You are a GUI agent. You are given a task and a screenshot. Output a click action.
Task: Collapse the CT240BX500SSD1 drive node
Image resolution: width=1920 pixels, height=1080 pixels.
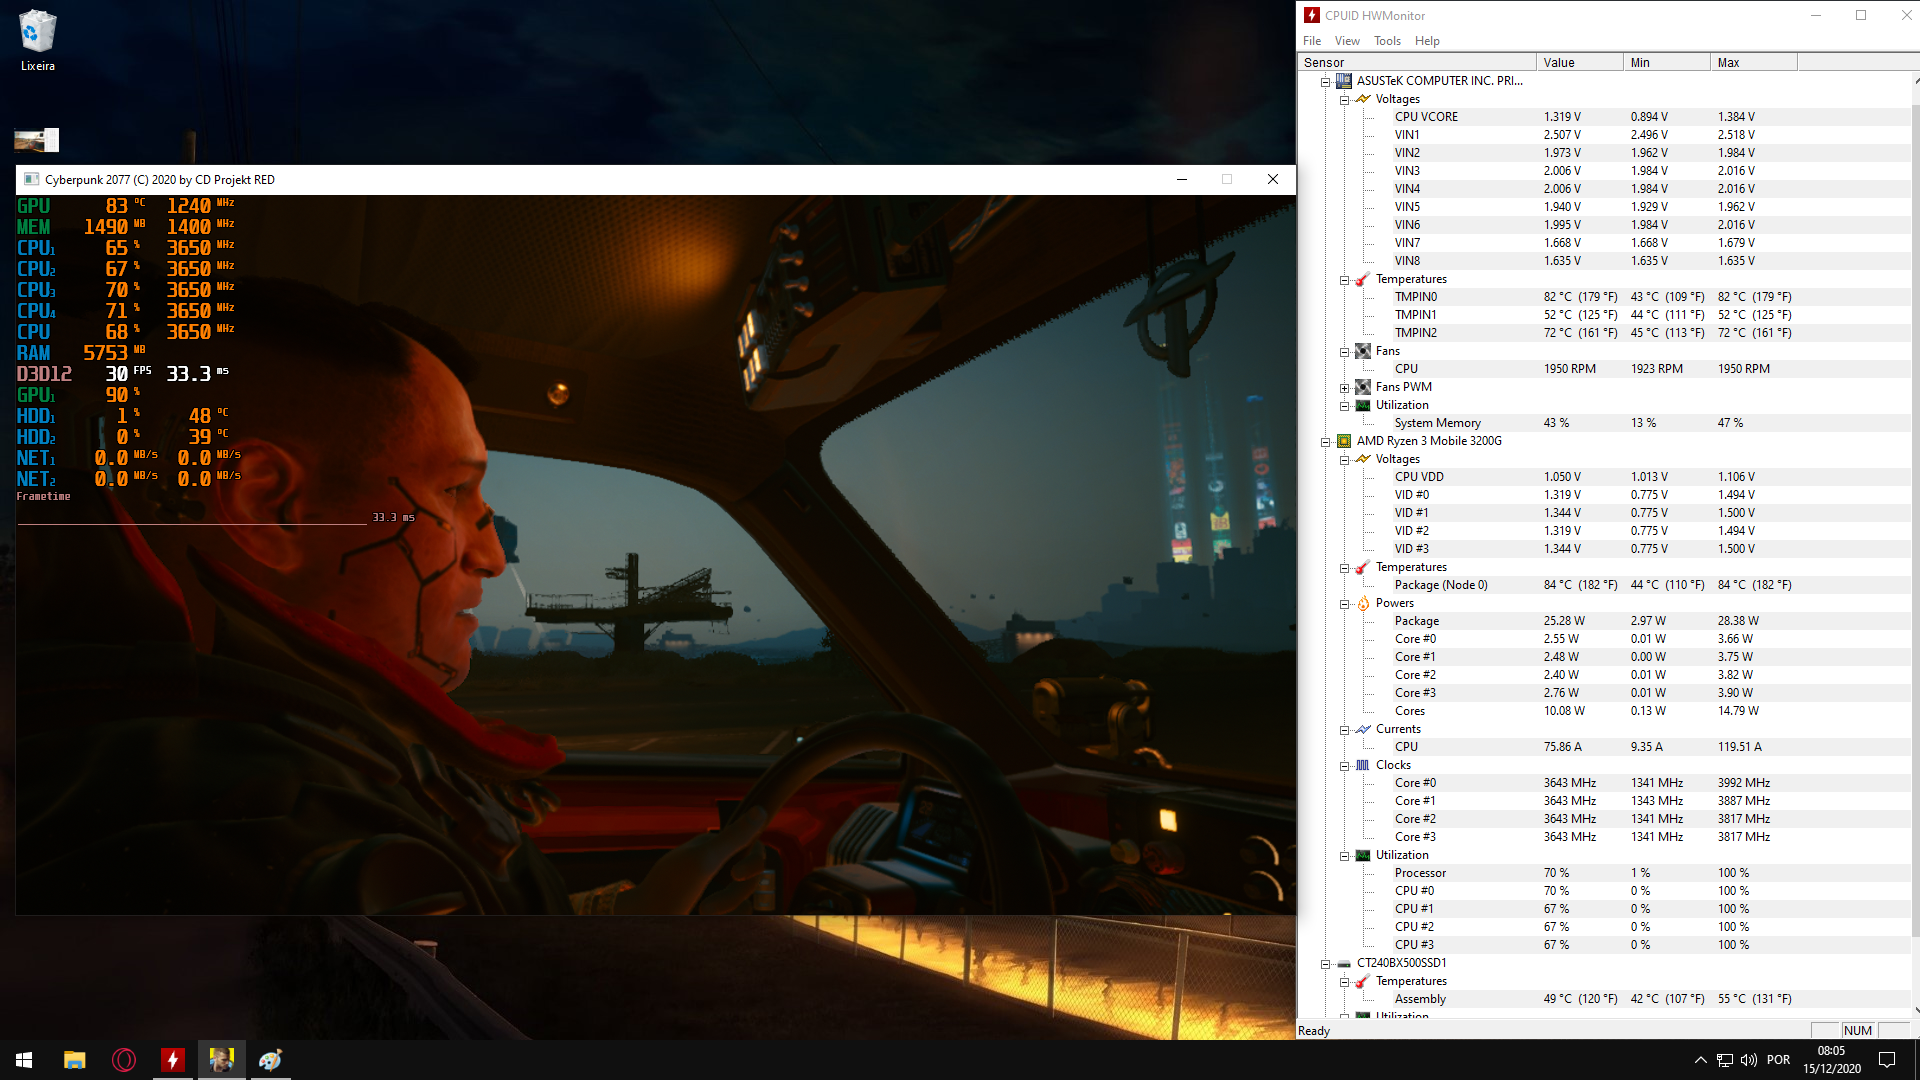pos(1325,963)
